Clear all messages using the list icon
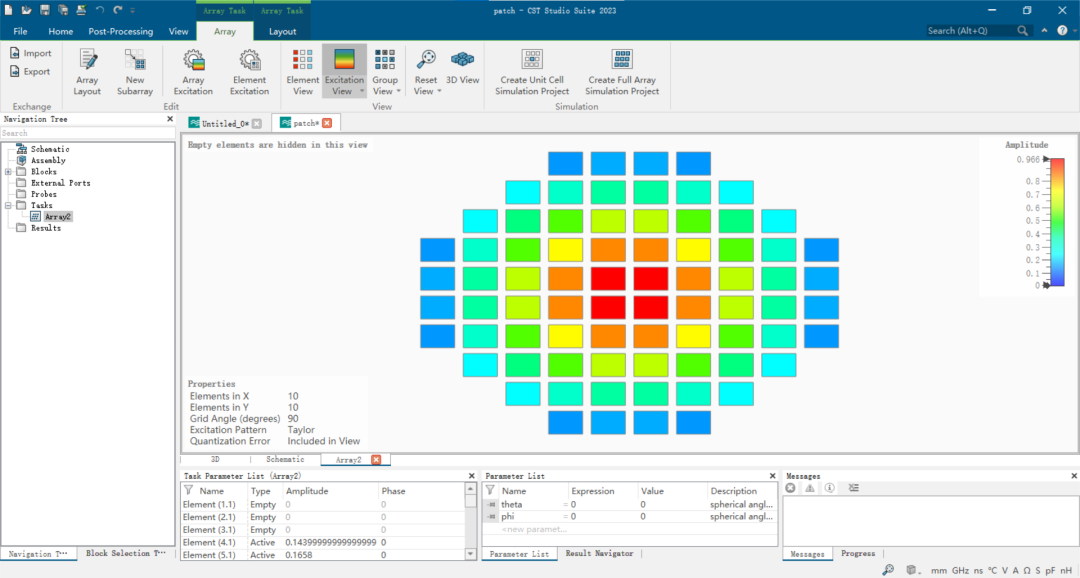Screen dimensions: 1080x578 tap(854, 488)
